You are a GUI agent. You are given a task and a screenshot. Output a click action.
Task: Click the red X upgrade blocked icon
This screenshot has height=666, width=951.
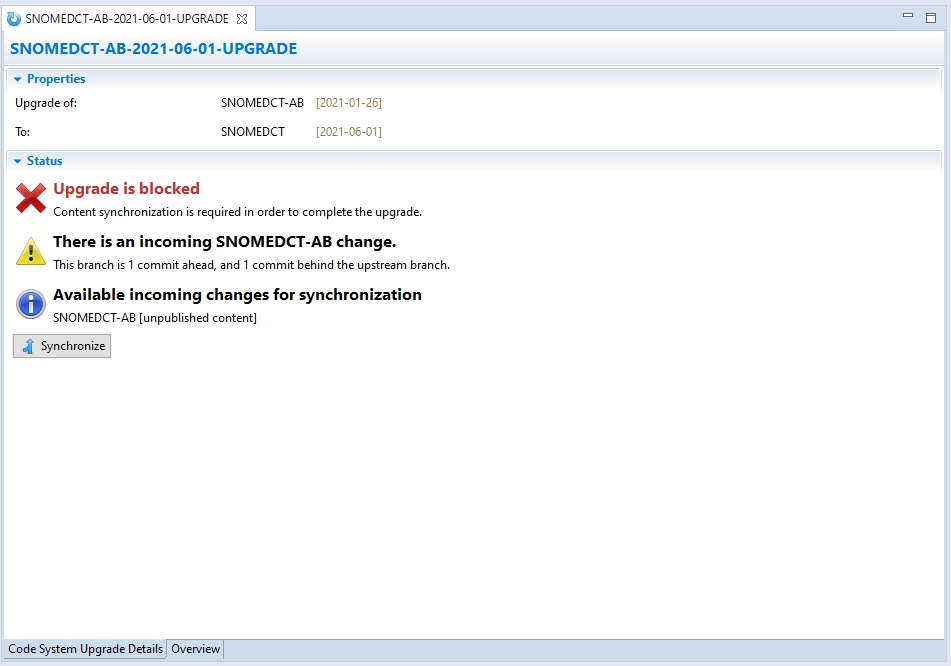click(x=31, y=198)
